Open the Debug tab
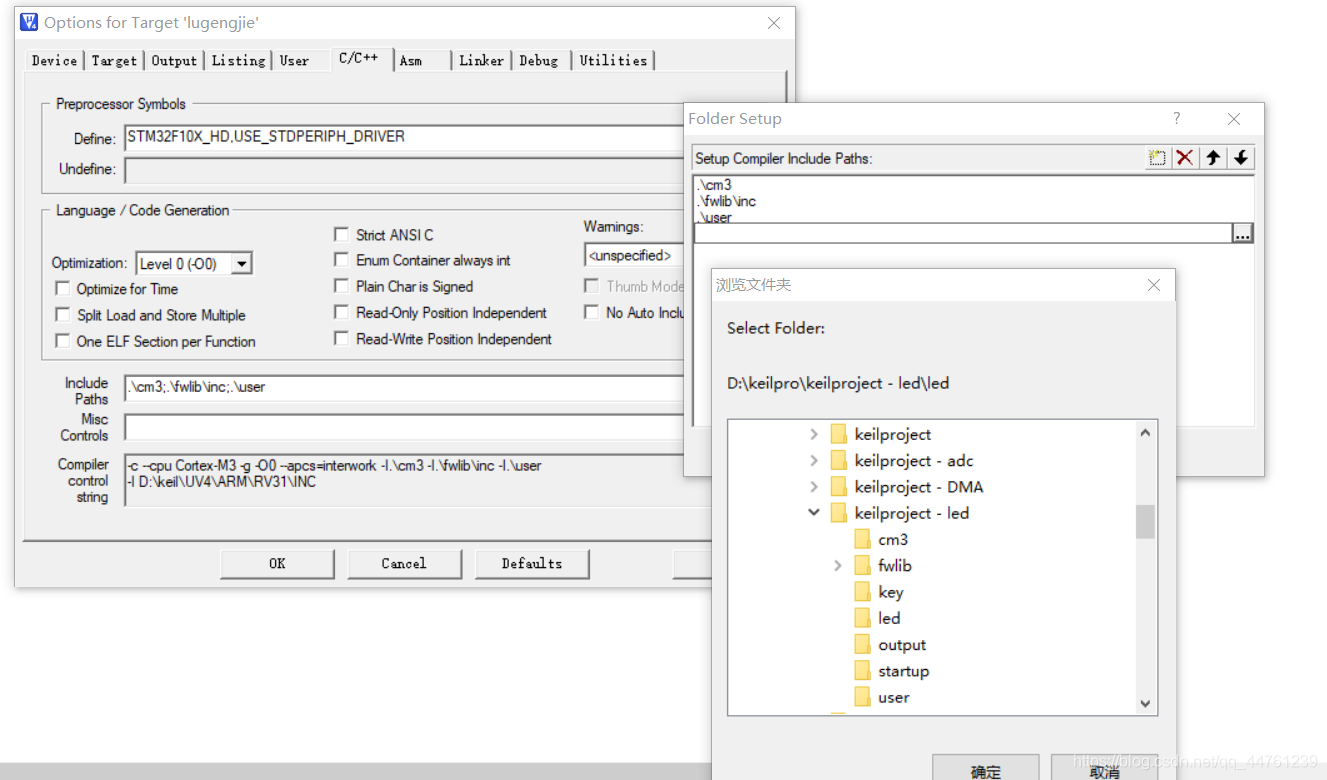Viewport: 1327px width, 780px height. [x=538, y=61]
